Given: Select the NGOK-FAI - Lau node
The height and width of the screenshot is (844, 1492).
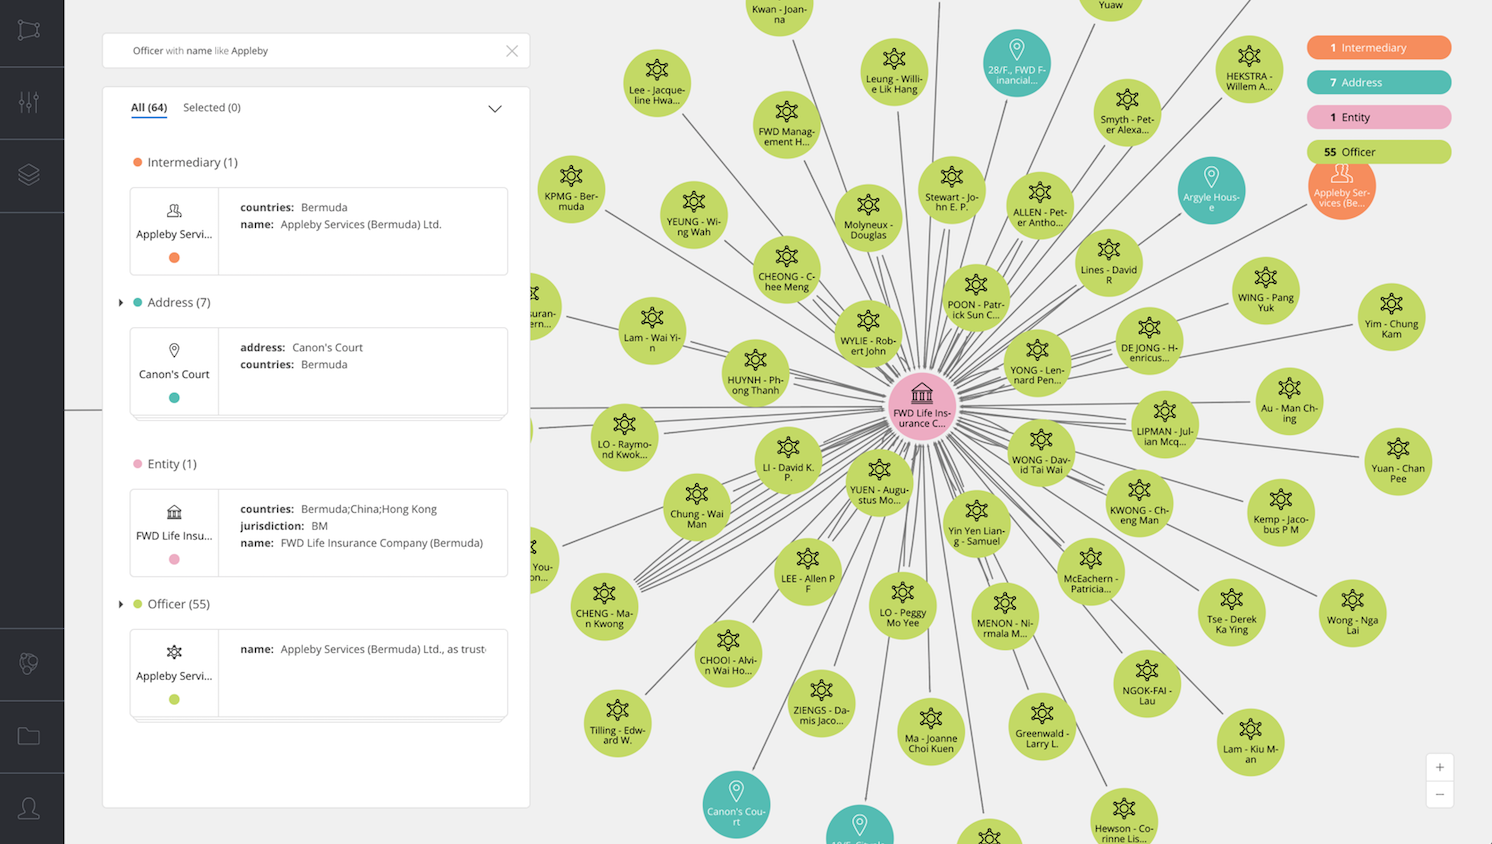Looking at the screenshot, I should tap(1147, 684).
